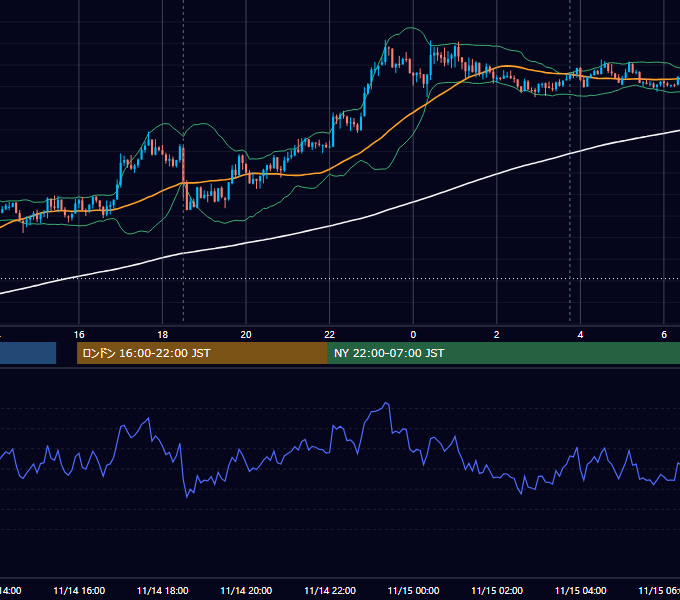The image size is (680, 600).
Task: Click the '11/15 04:00' bottom axis label
Action: (581, 590)
